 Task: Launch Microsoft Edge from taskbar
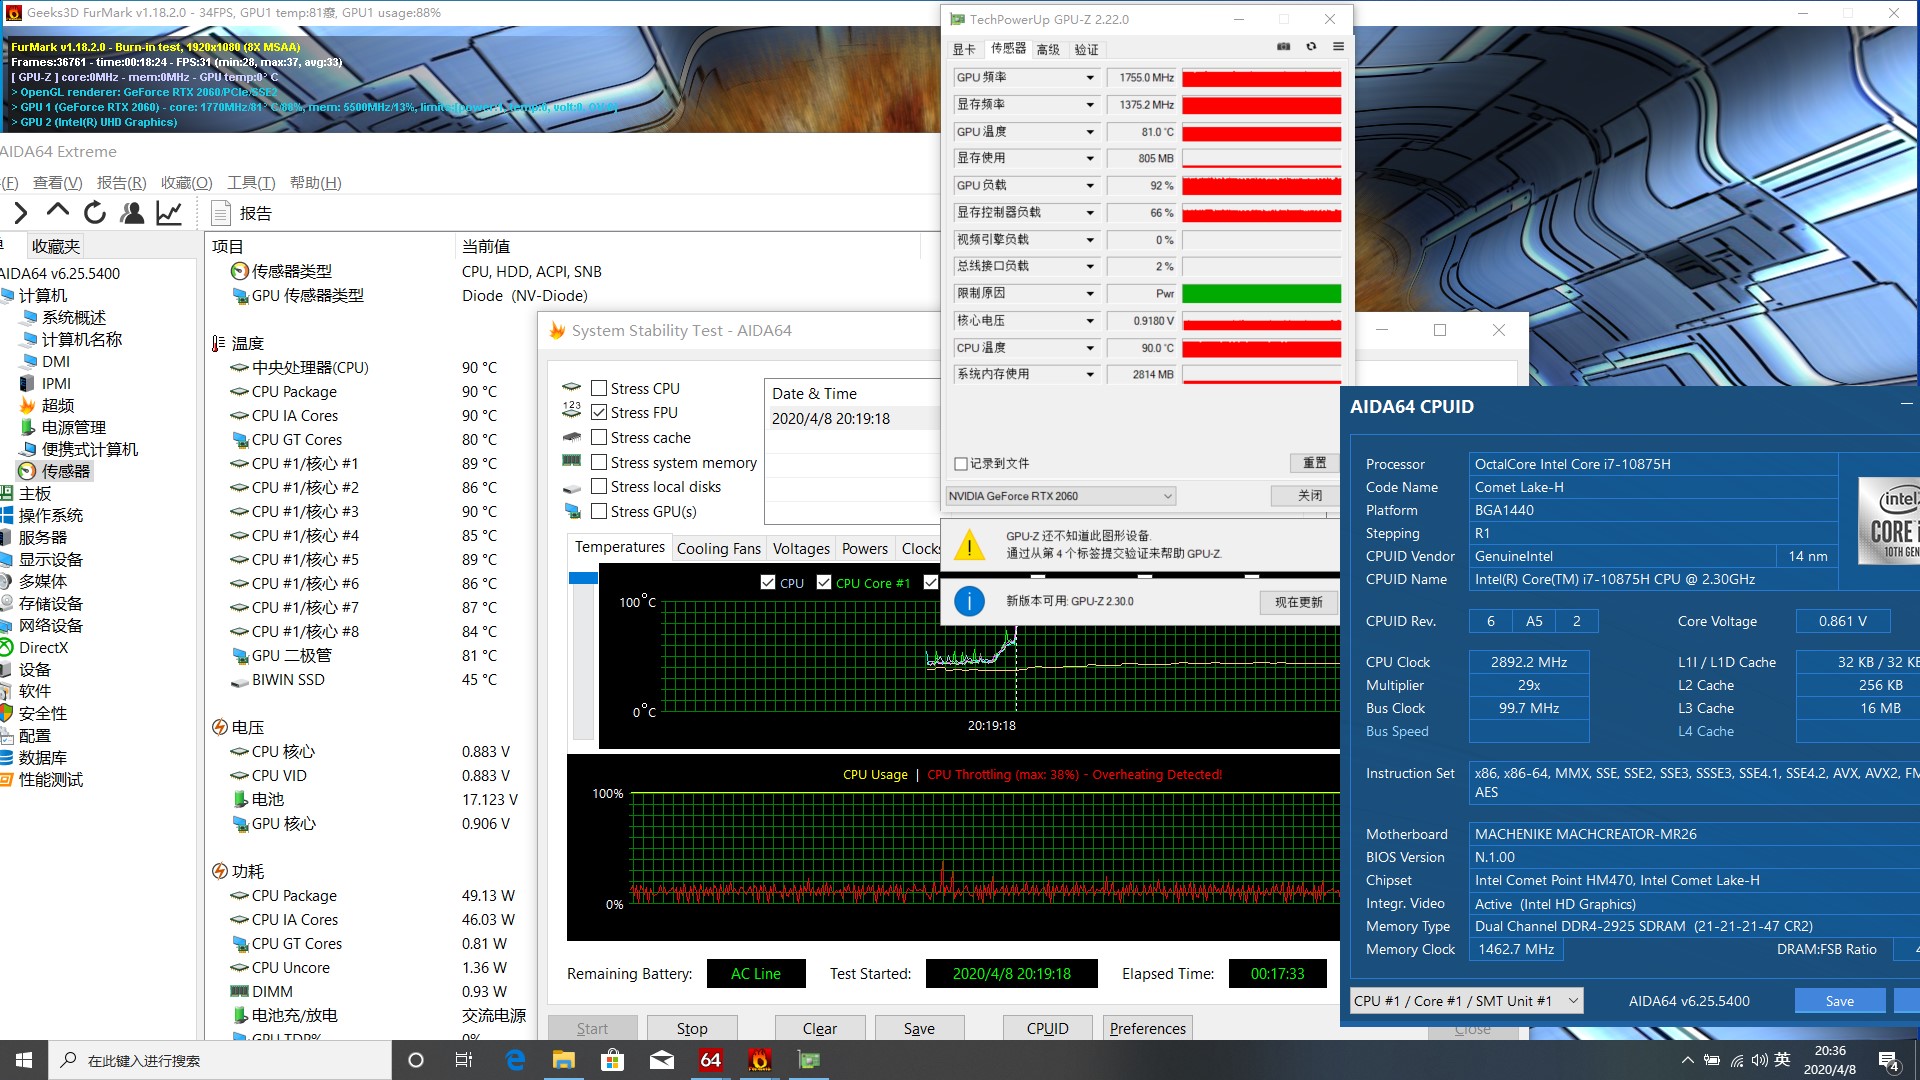pos(515,1060)
